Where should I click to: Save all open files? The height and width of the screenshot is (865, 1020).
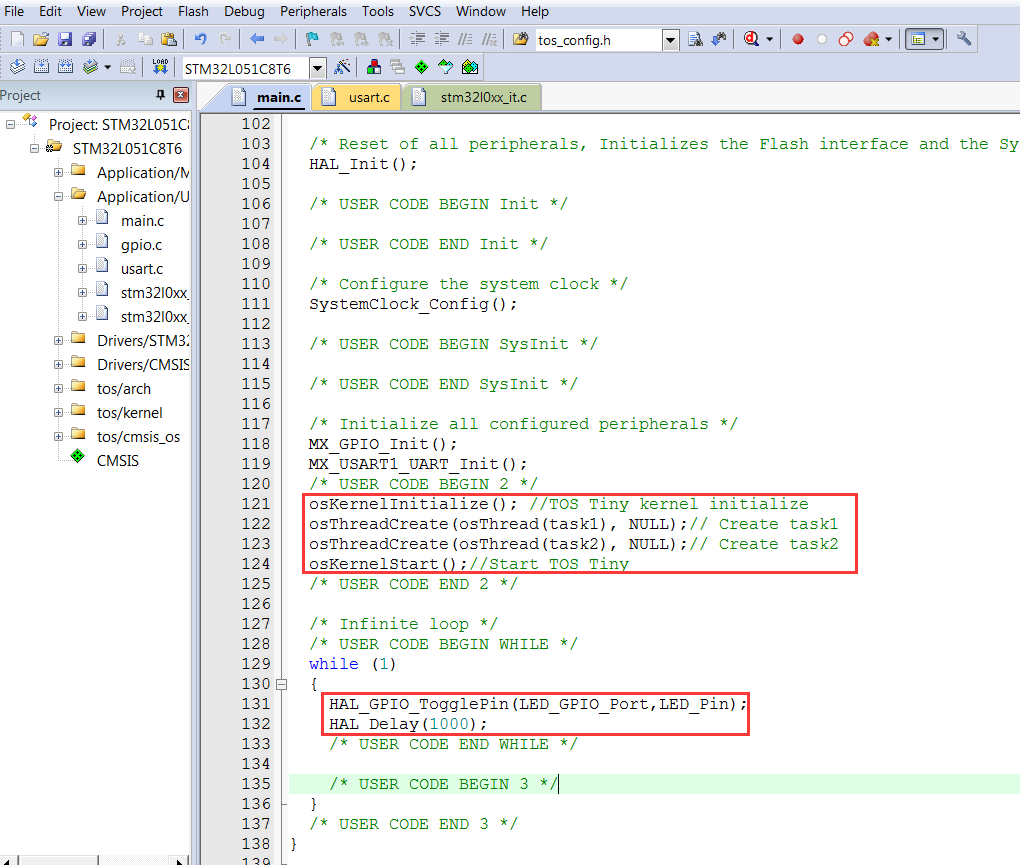click(89, 40)
